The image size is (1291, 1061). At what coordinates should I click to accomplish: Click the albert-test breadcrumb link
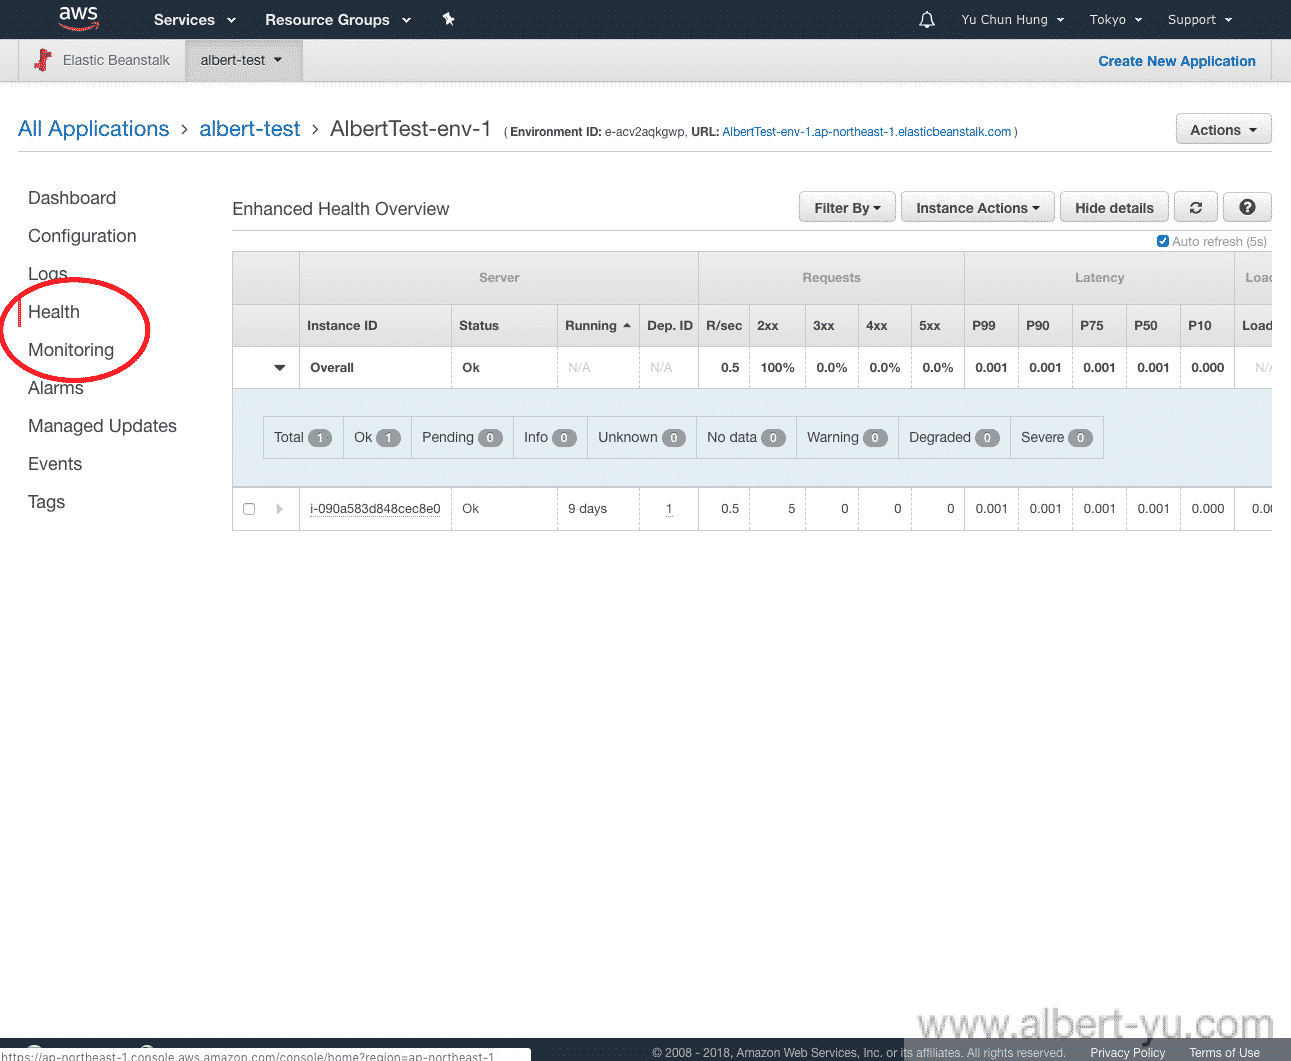tap(250, 129)
